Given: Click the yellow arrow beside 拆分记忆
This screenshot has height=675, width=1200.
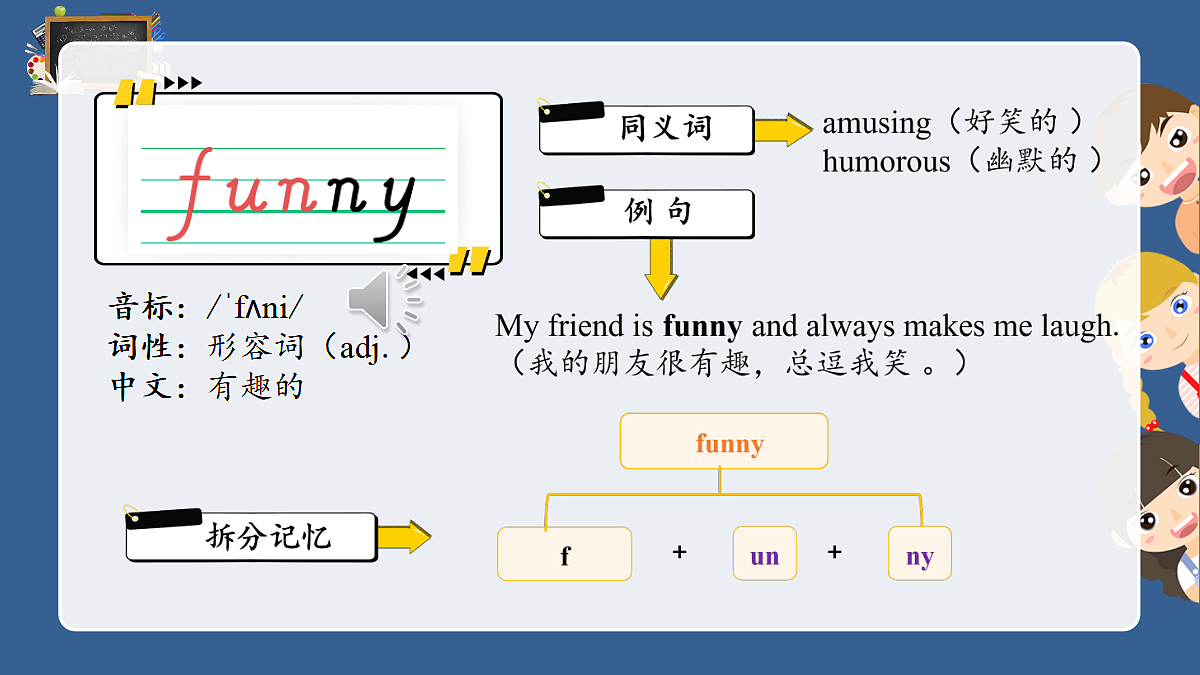Looking at the screenshot, I should point(404,537).
